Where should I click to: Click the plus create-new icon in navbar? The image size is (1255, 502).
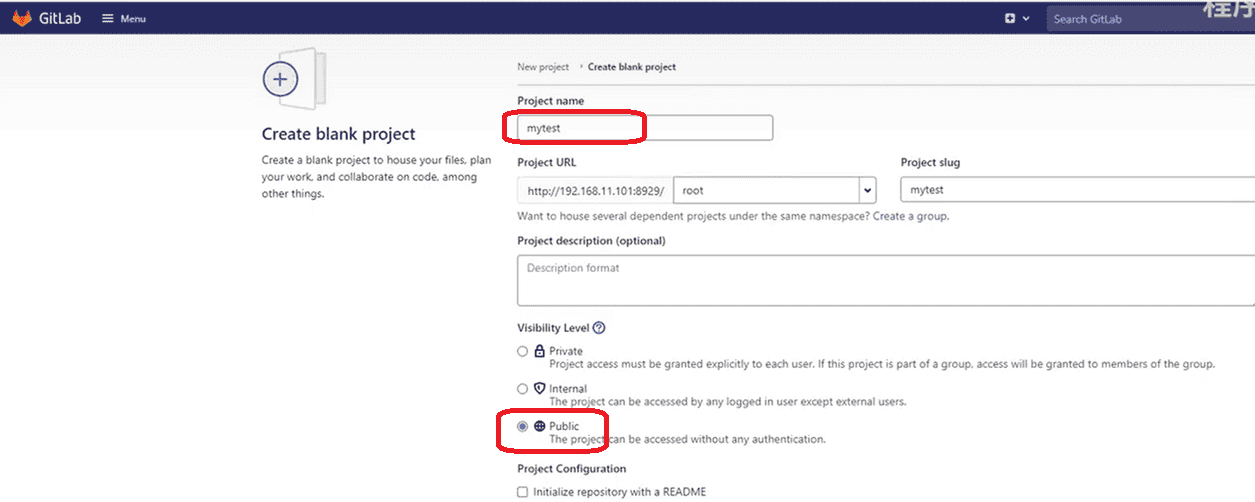[x=1010, y=19]
